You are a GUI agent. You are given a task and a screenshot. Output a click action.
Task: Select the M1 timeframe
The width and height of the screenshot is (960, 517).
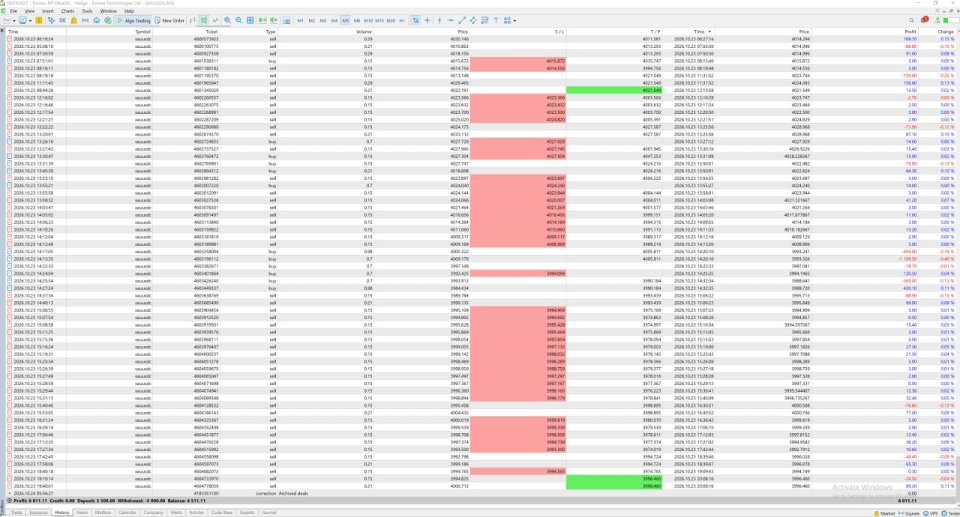pyautogui.click(x=300, y=20)
